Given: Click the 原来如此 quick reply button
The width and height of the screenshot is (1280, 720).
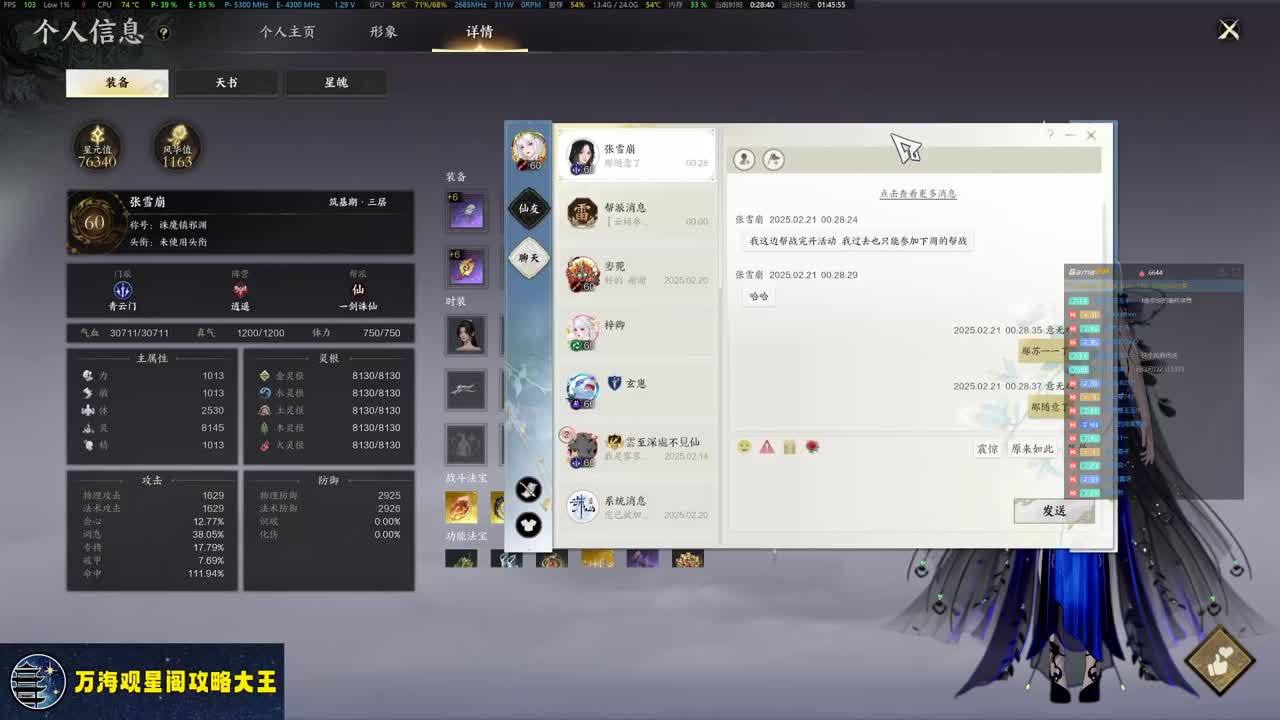Looking at the screenshot, I should click(1032, 449).
